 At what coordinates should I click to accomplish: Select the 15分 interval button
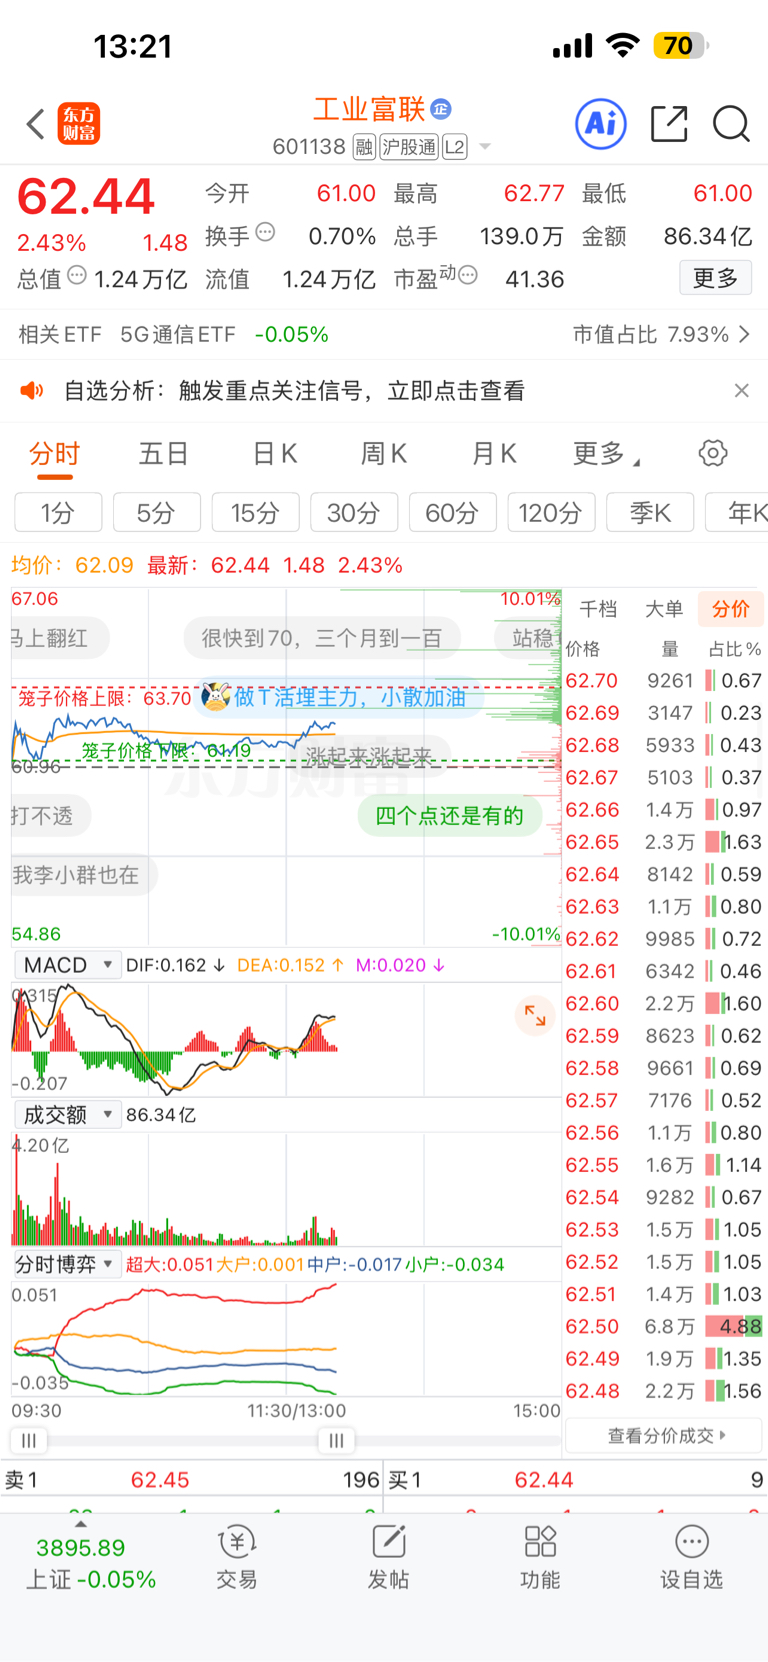tap(255, 512)
